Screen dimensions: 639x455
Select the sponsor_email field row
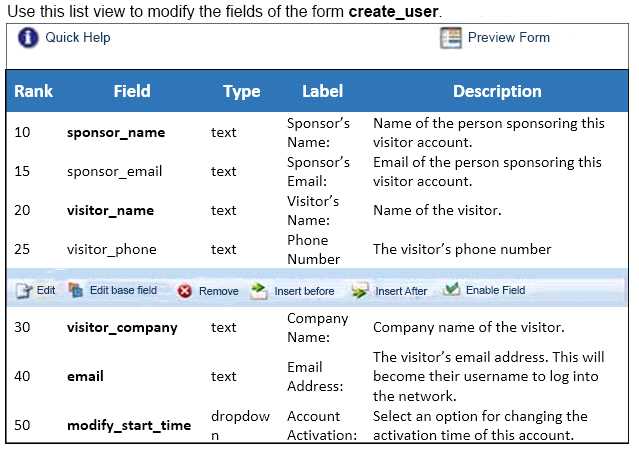[114, 171]
